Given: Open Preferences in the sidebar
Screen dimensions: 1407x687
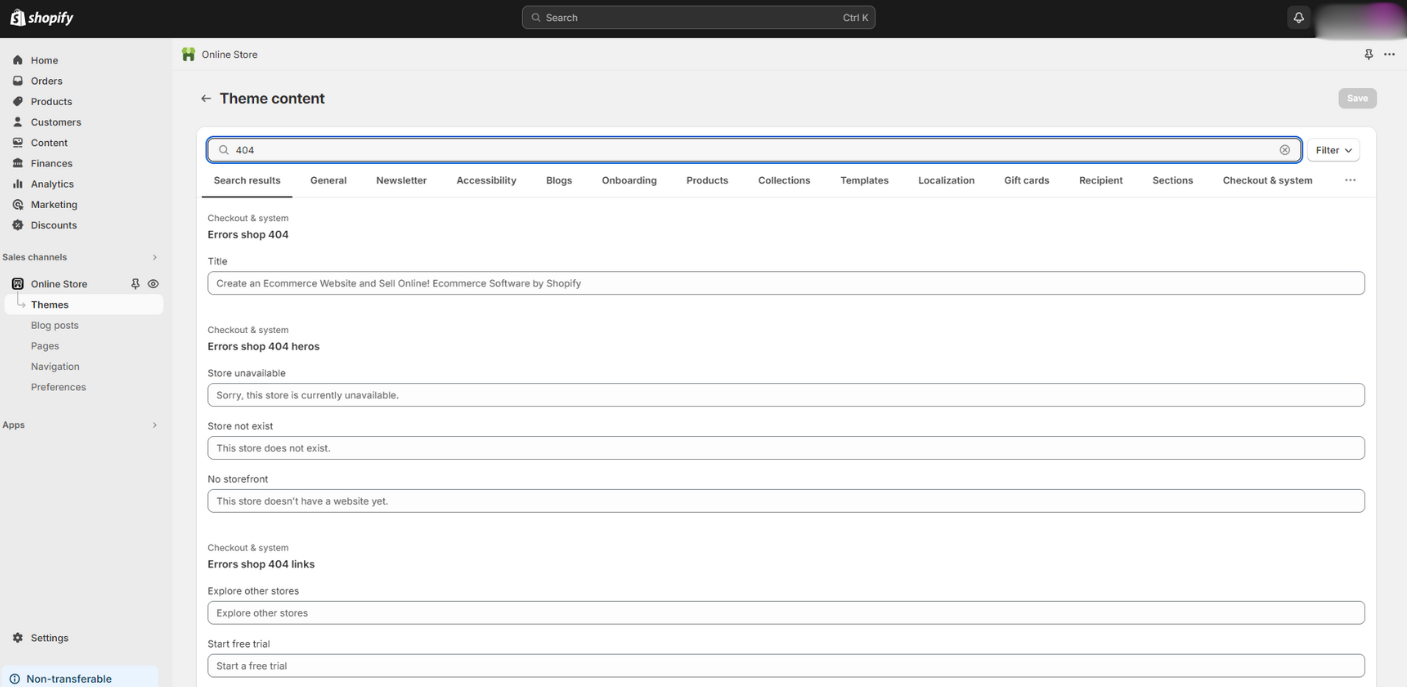Looking at the screenshot, I should 58,387.
